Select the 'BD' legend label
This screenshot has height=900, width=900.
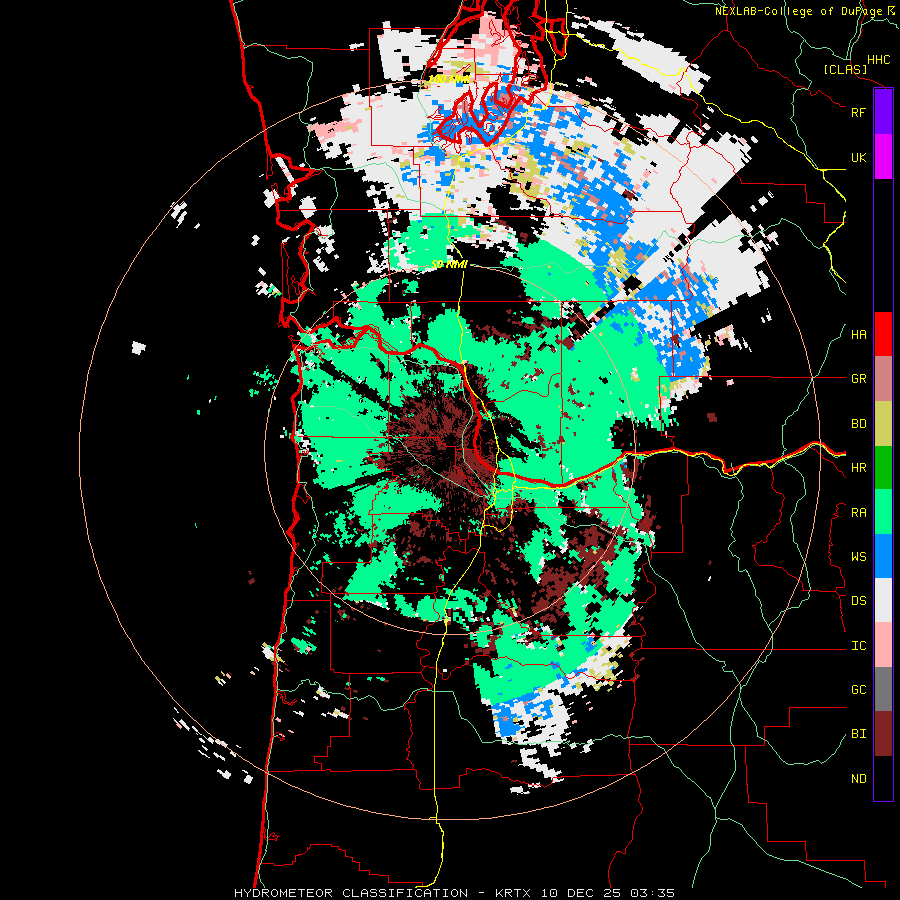858,424
